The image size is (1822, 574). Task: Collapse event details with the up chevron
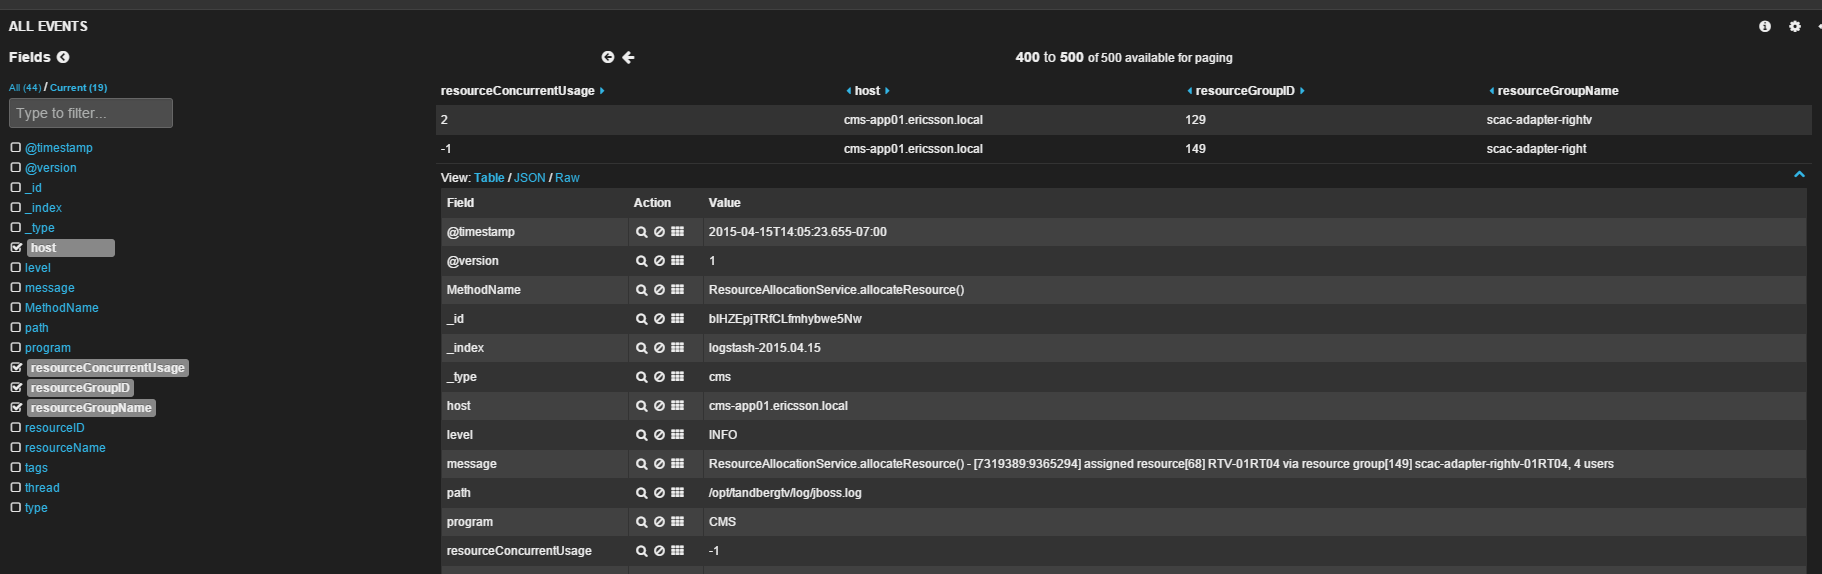click(x=1799, y=175)
